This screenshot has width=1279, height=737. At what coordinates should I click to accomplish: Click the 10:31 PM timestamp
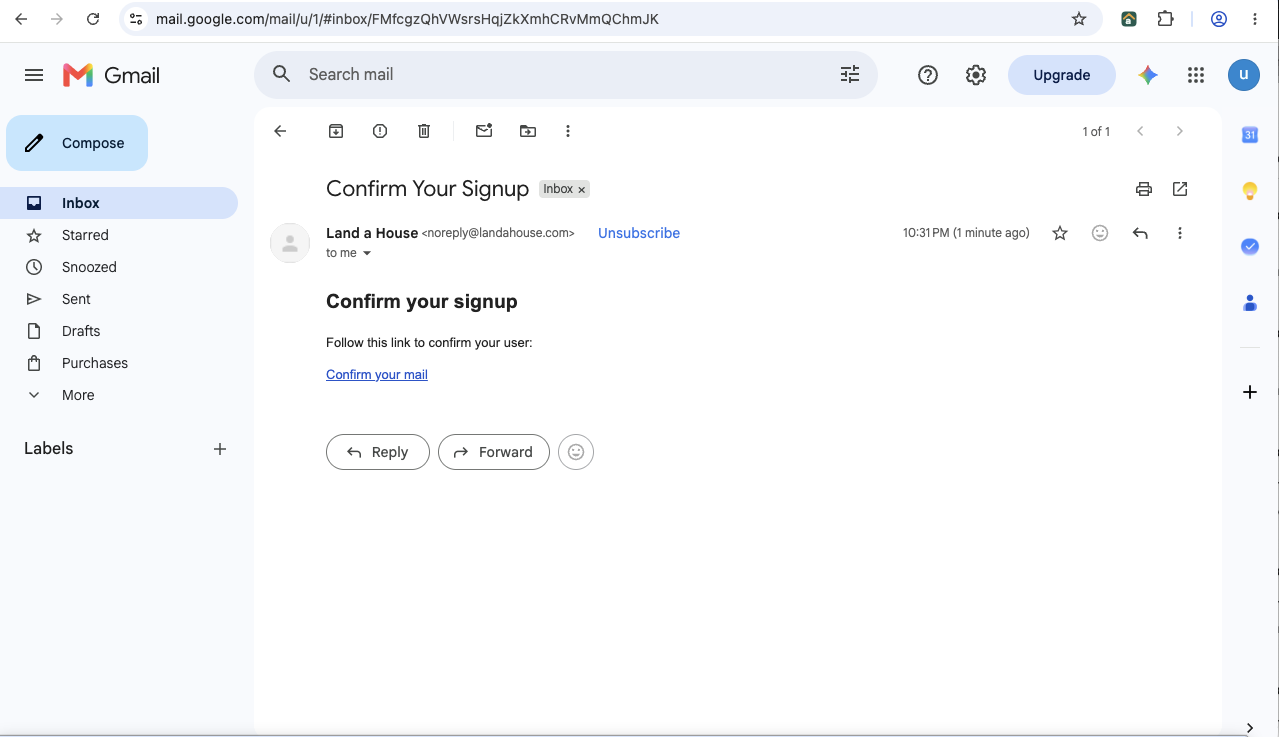[x=966, y=233]
